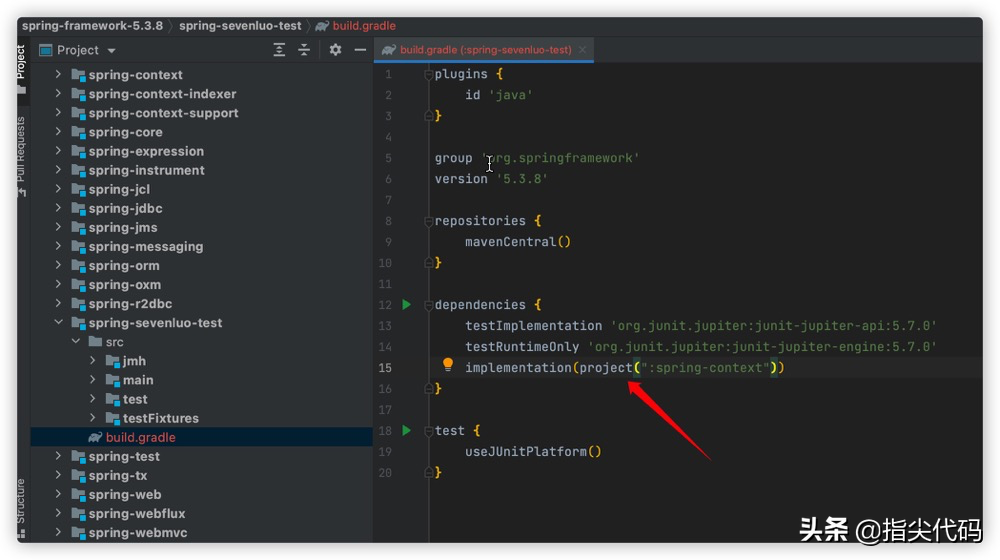Click version '5.3.8' value on line 6
The height and width of the screenshot is (560, 1000).
click(x=522, y=179)
